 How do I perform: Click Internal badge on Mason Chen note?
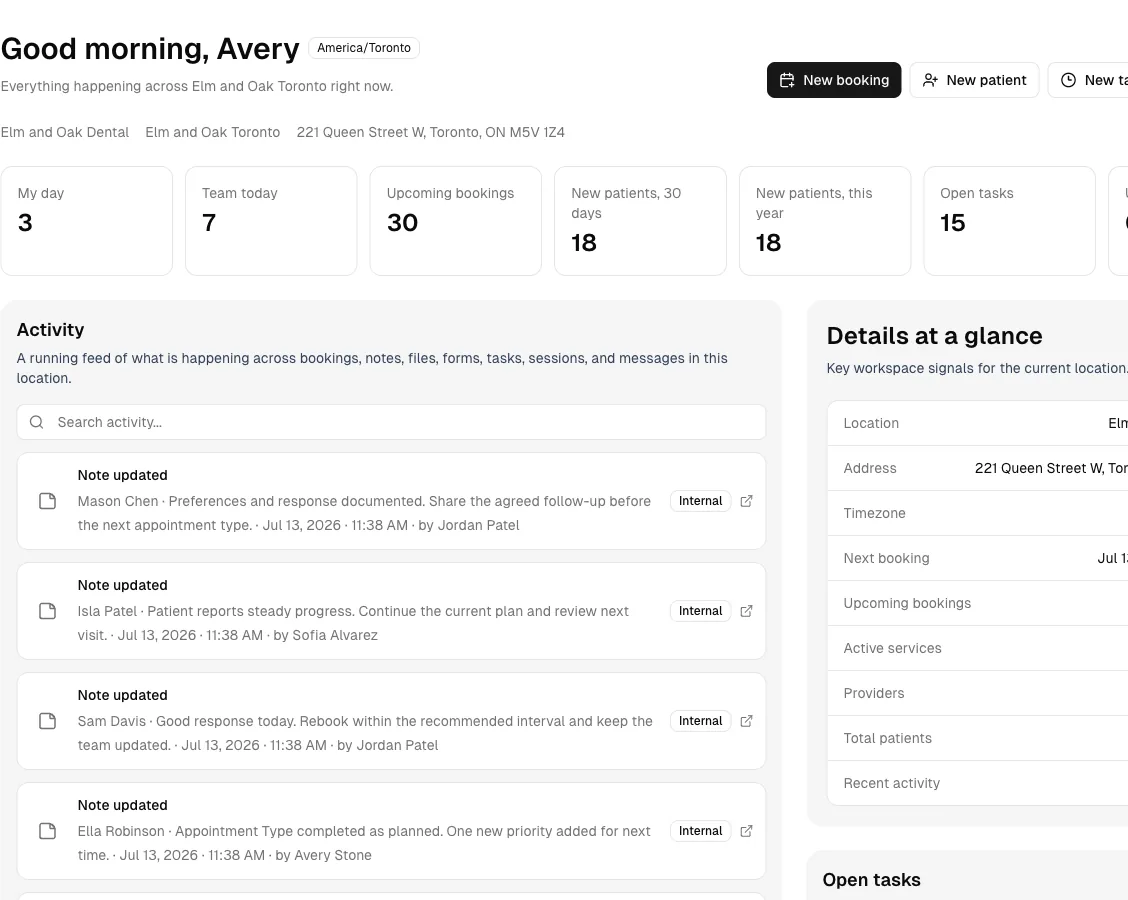(x=700, y=501)
